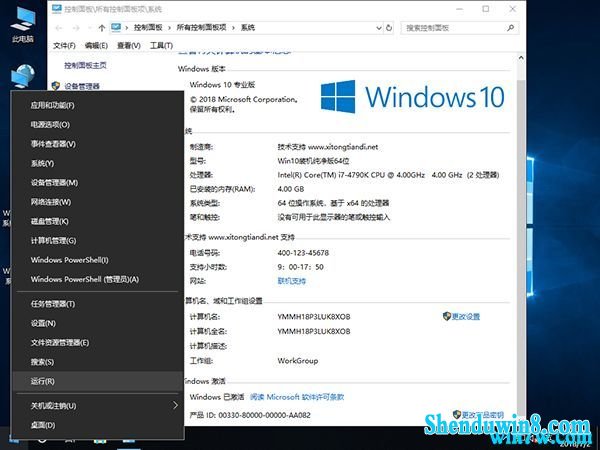Click 更改设置 link for computer name

[x=466, y=316]
